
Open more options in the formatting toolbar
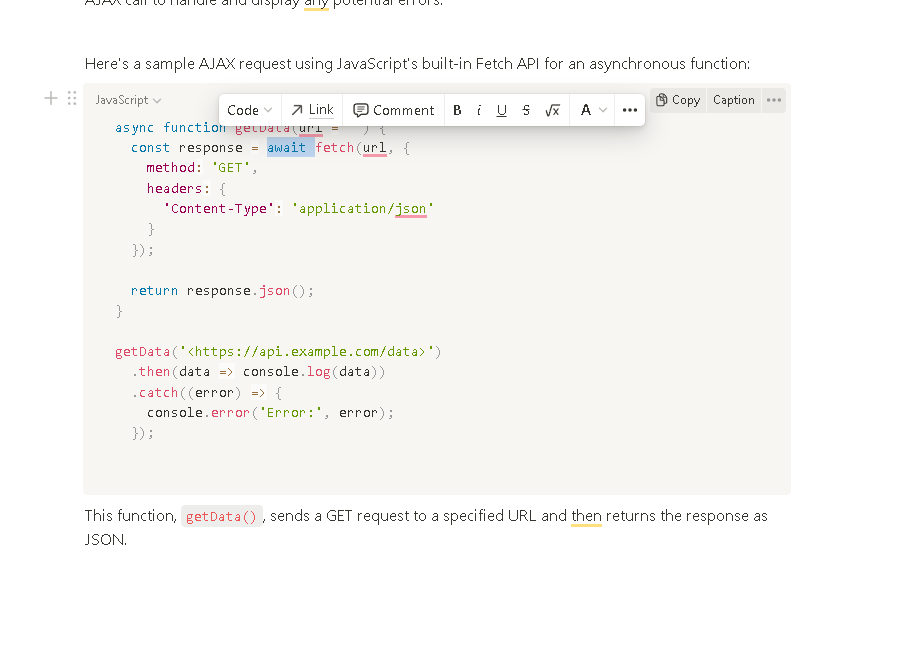coord(630,110)
